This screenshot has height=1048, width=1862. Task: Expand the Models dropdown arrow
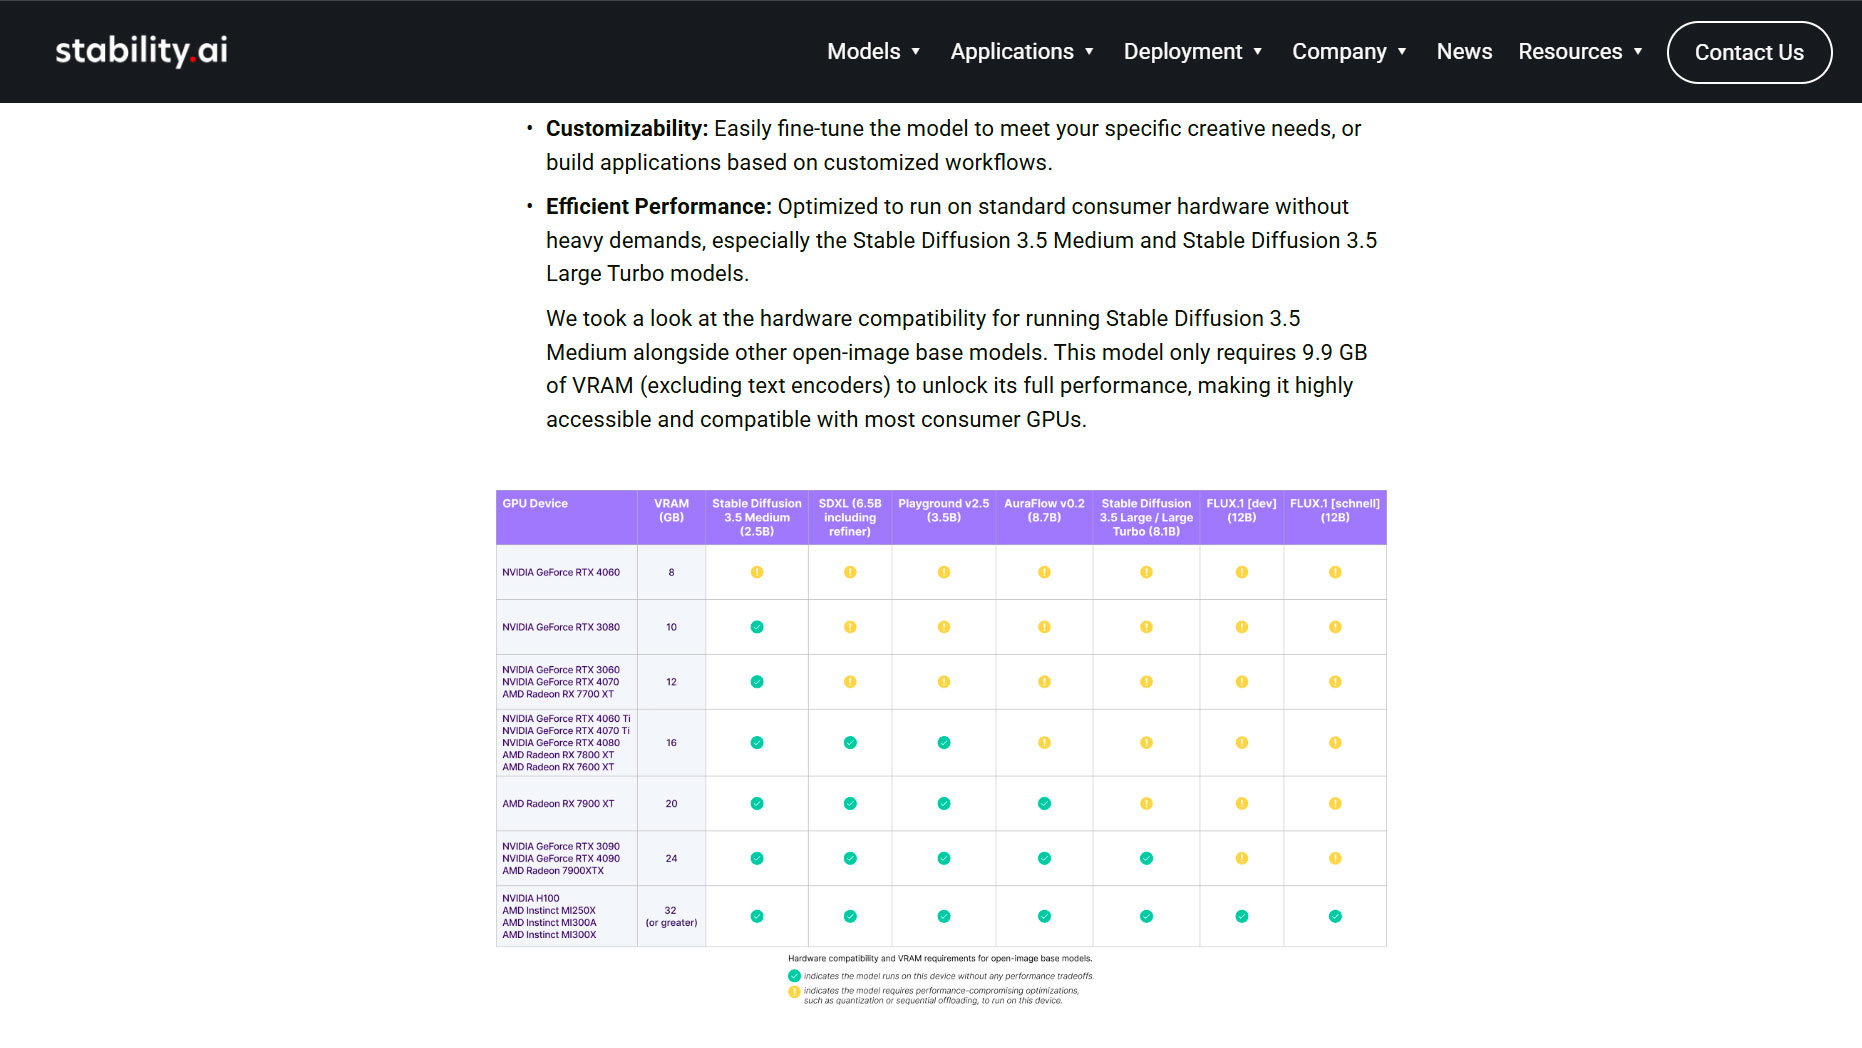point(916,52)
